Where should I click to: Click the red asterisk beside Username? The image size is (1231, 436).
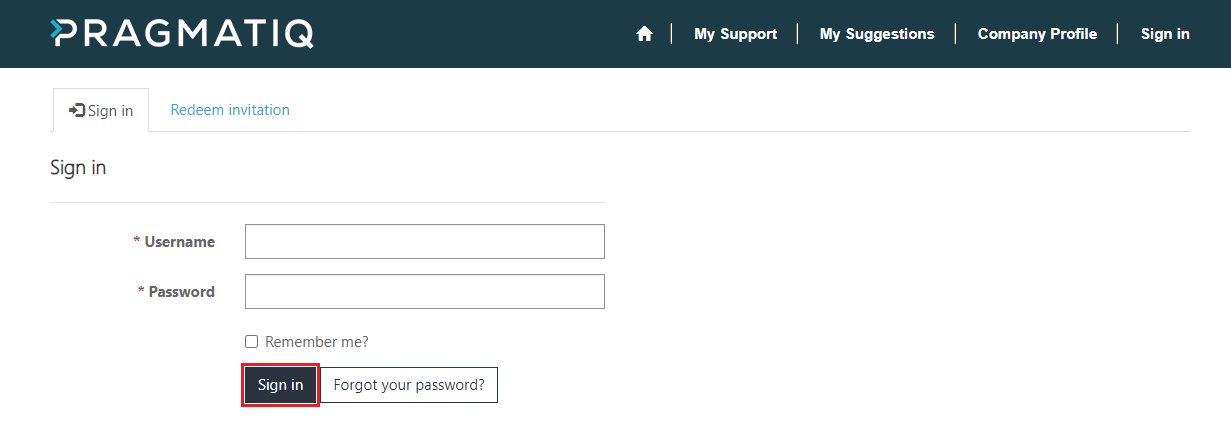(136, 242)
